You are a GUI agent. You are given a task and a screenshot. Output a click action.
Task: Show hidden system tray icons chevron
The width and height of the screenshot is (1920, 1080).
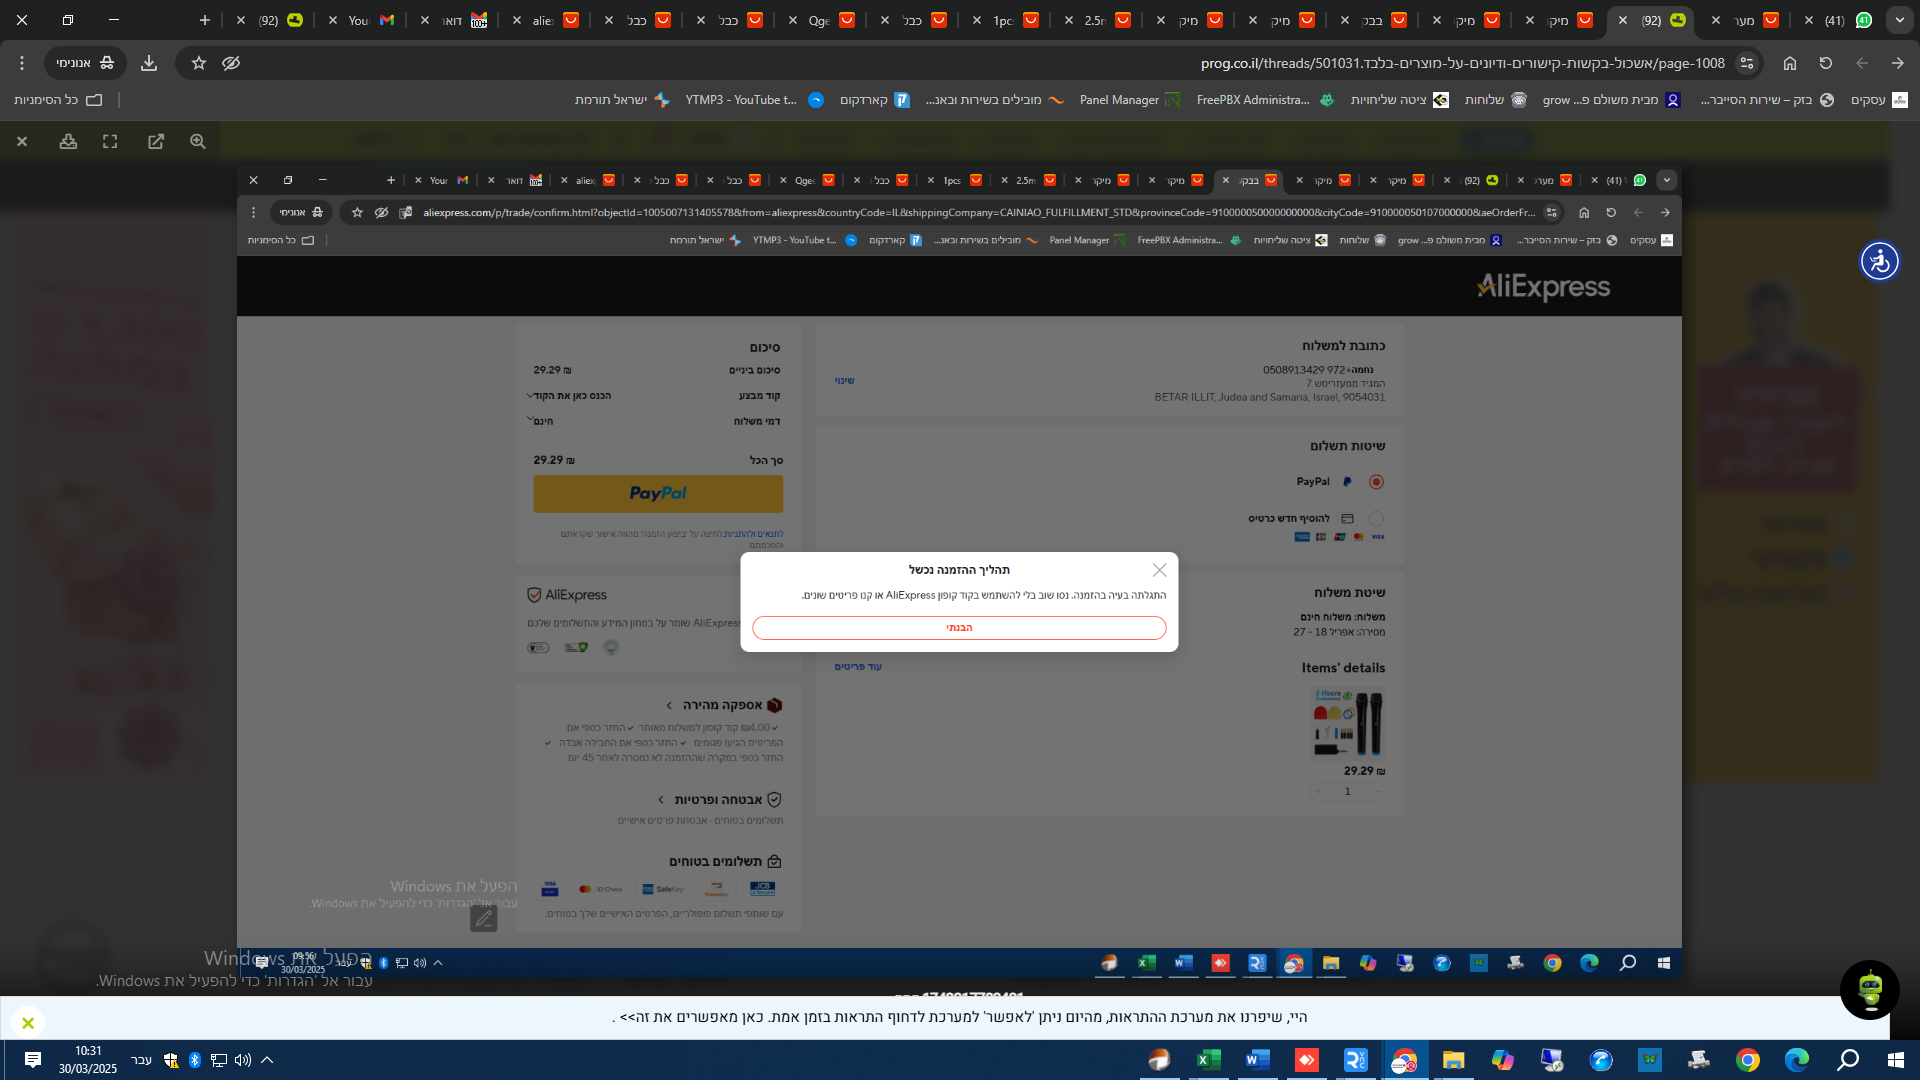click(x=267, y=1060)
